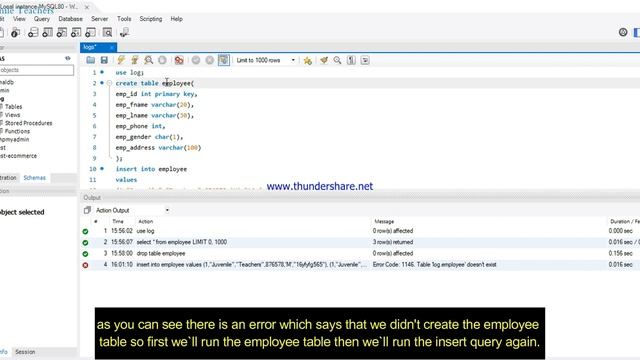Image resolution: width=640 pixels, height=360 pixels.
Task: Toggle the auto-commit mode button
Action: pos(224,60)
